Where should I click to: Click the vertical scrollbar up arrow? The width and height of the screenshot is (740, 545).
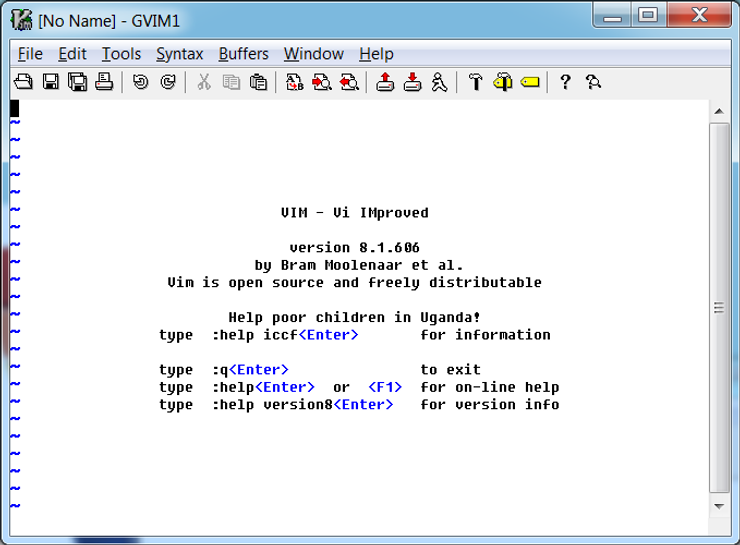(716, 110)
